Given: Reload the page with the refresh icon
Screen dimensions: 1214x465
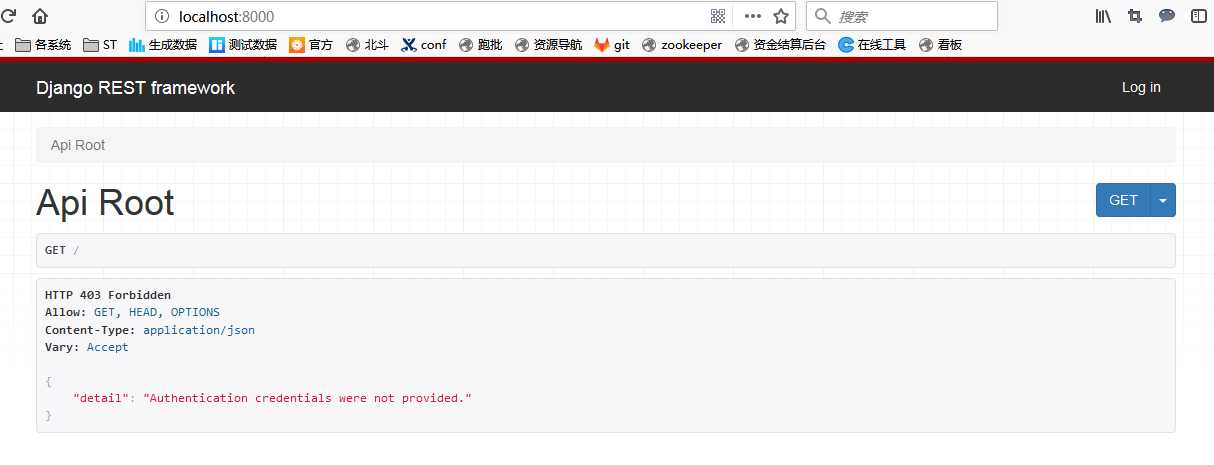Looking at the screenshot, I should [x=8, y=16].
